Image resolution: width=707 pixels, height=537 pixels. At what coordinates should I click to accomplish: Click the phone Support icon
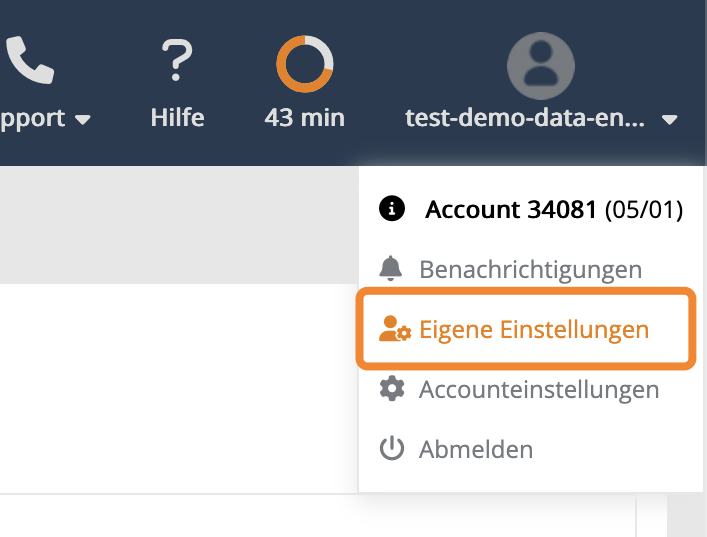click(x=29, y=62)
